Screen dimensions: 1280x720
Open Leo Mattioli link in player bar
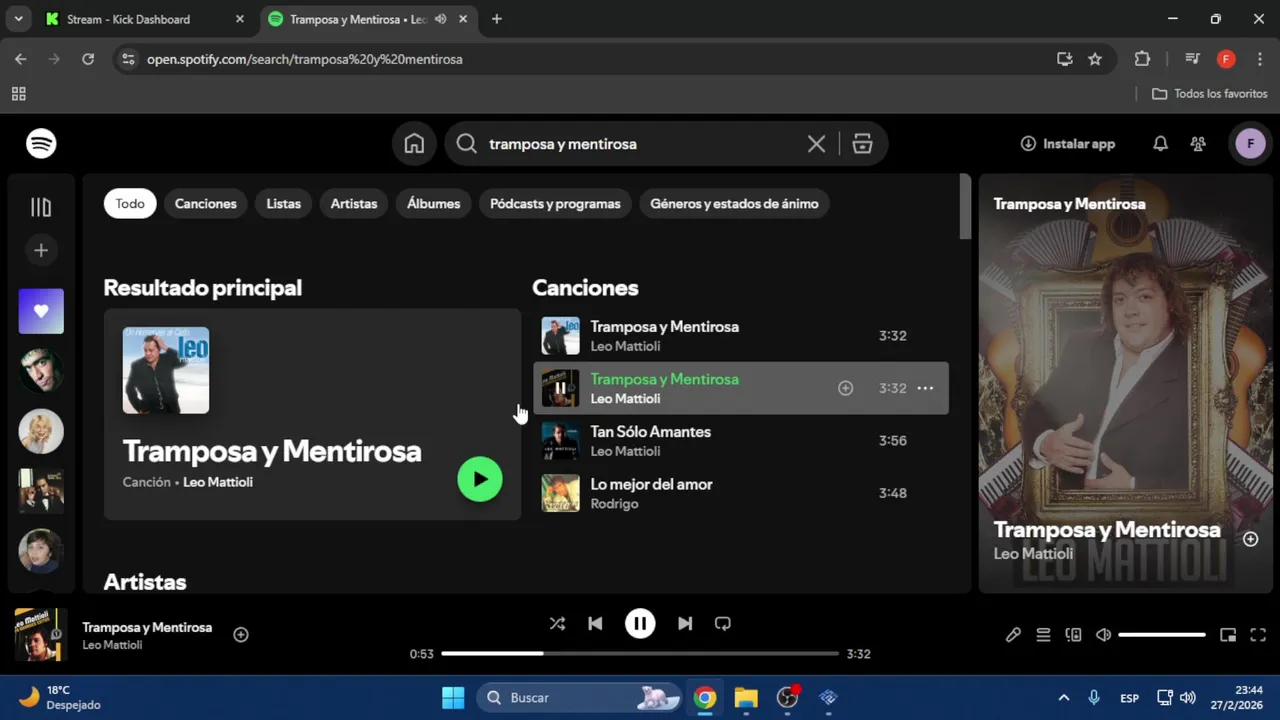pos(112,645)
